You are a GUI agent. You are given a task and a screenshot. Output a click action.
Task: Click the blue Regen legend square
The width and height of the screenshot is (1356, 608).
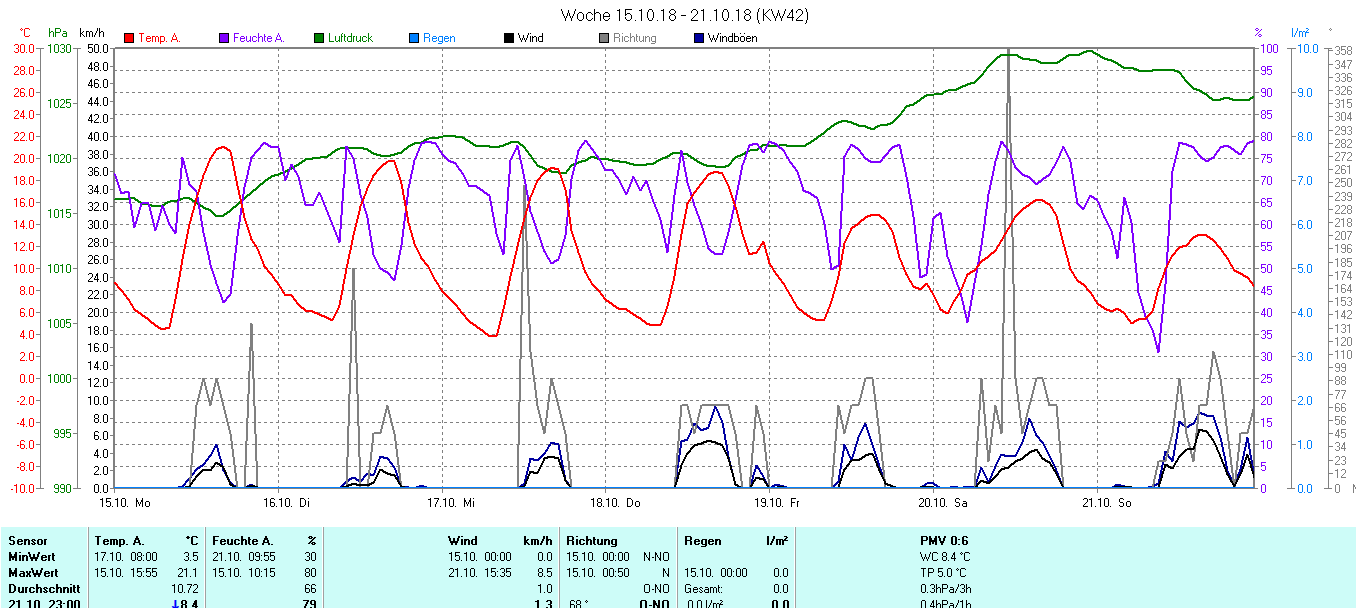click(x=414, y=38)
